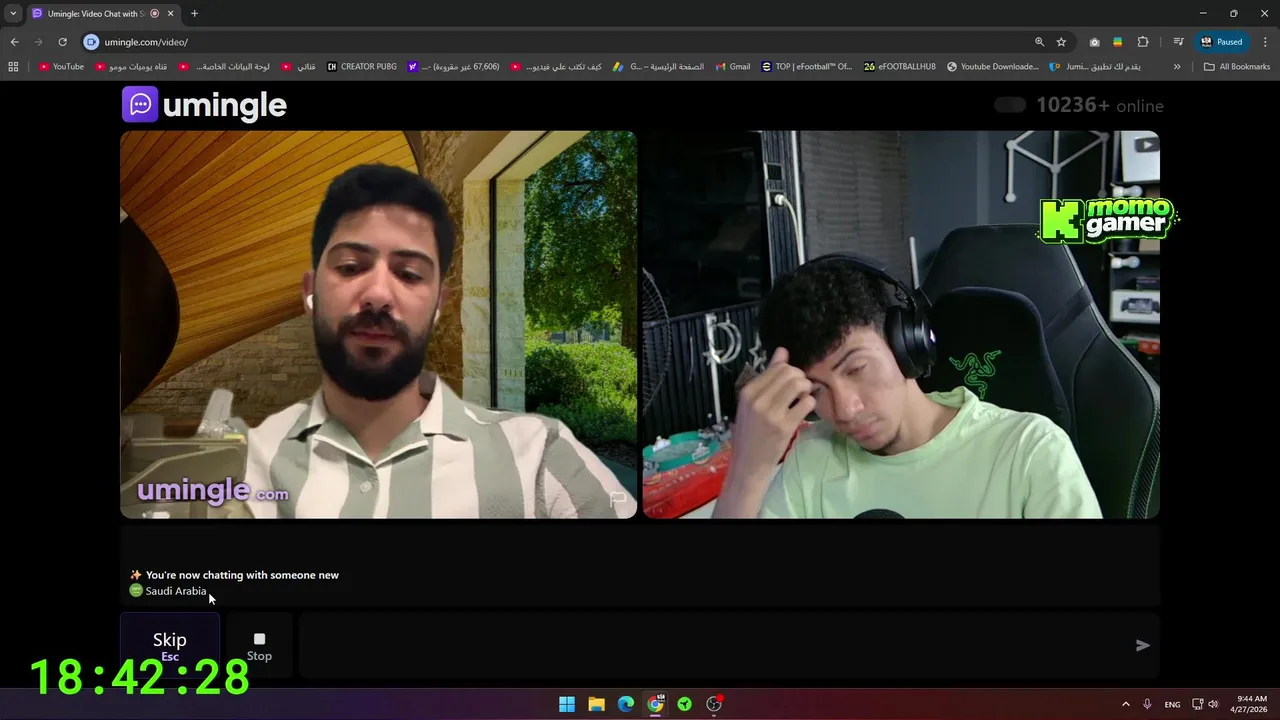The height and width of the screenshot is (720, 1280).
Task: Open the network status tray icon
Action: coord(1197,704)
